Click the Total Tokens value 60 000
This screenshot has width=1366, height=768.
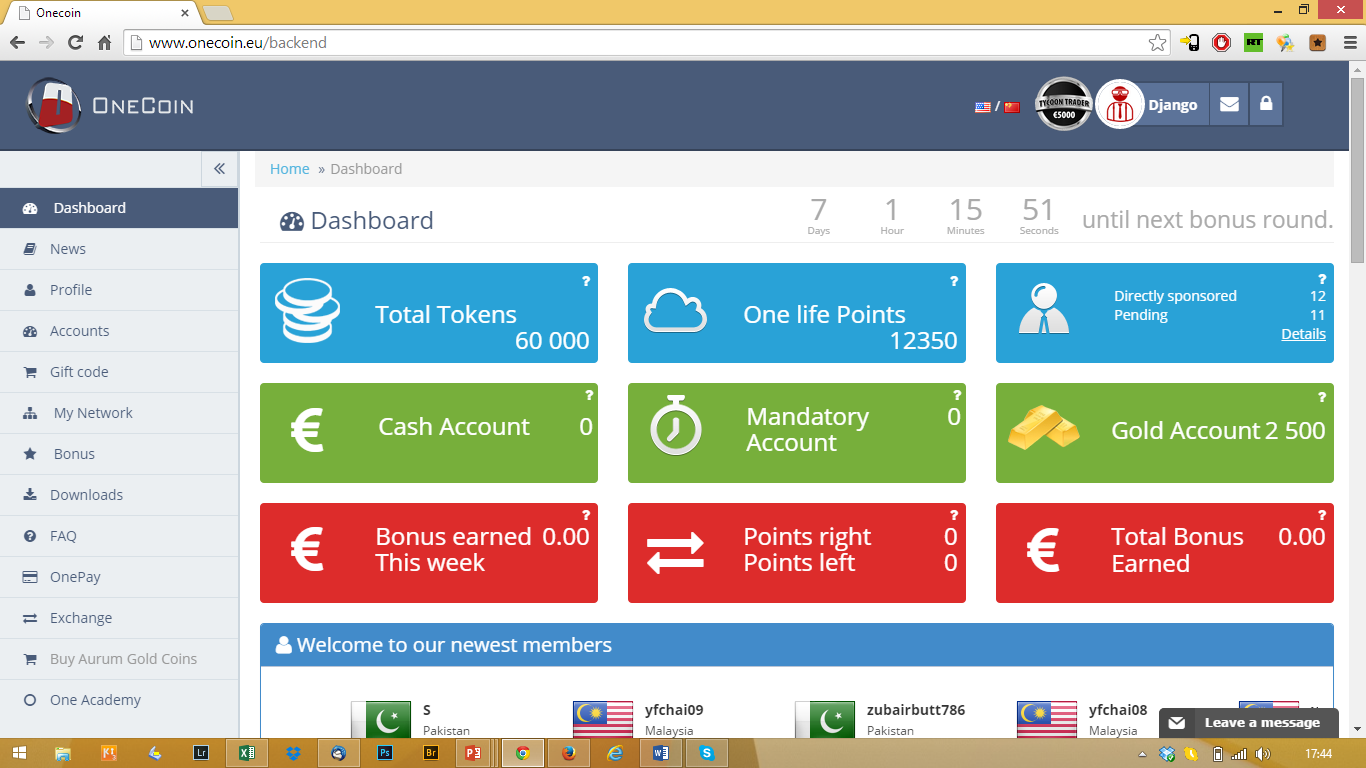552,340
